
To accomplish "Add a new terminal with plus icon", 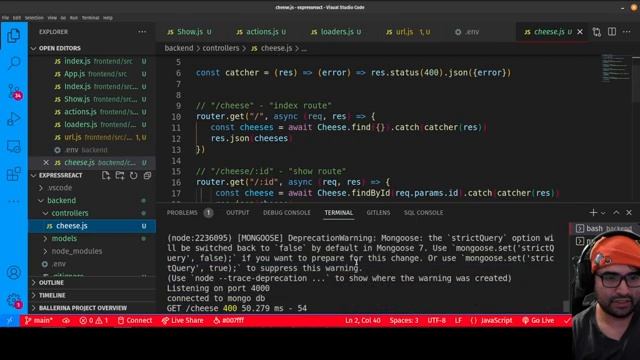I will 593,213.
